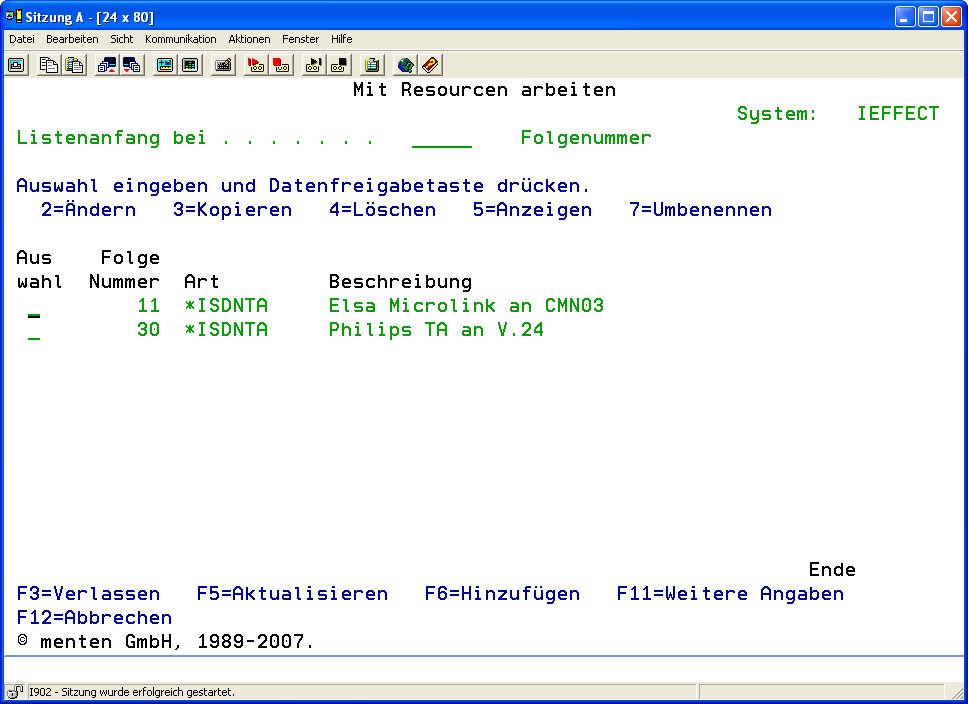The width and height of the screenshot is (968, 704).
Task: Click F6=Hinzufügen function key label
Action: [502, 594]
